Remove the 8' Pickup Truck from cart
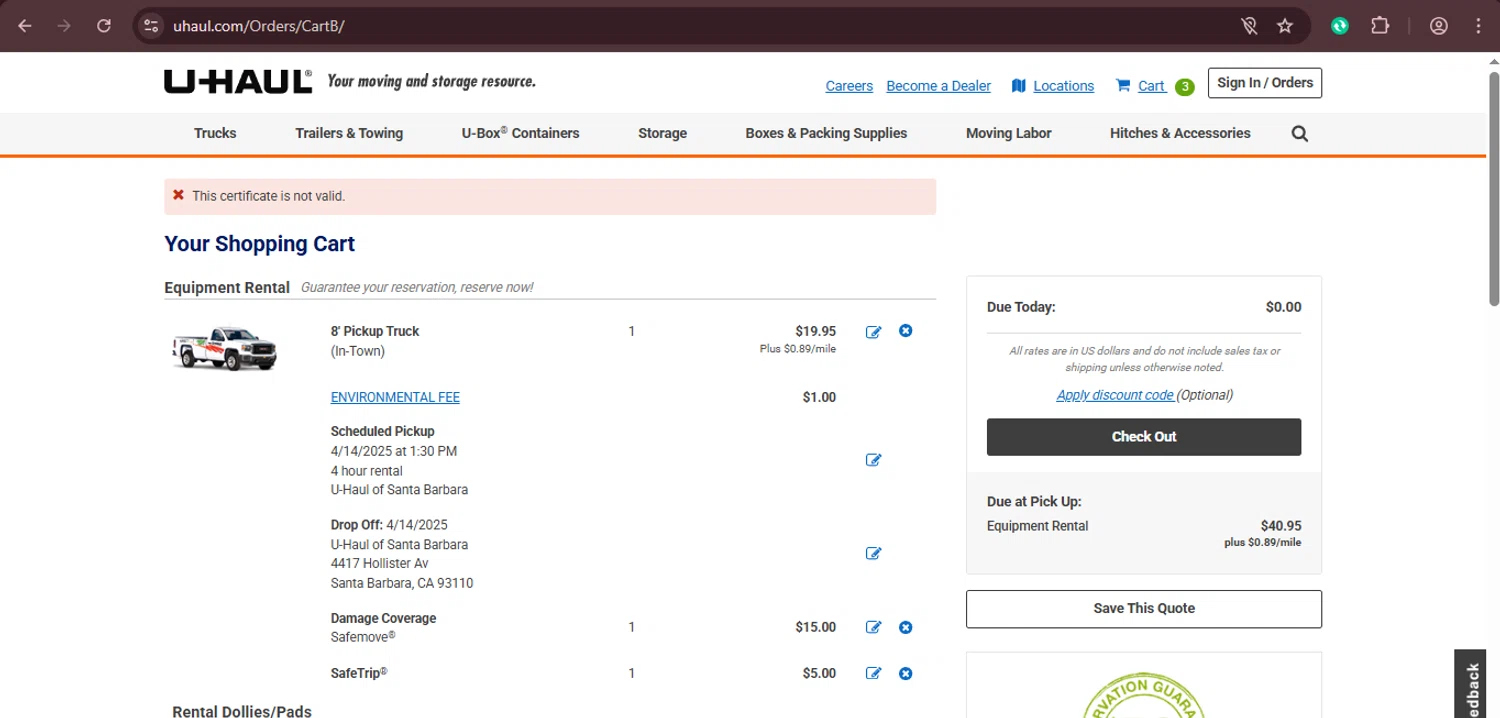 tap(906, 331)
